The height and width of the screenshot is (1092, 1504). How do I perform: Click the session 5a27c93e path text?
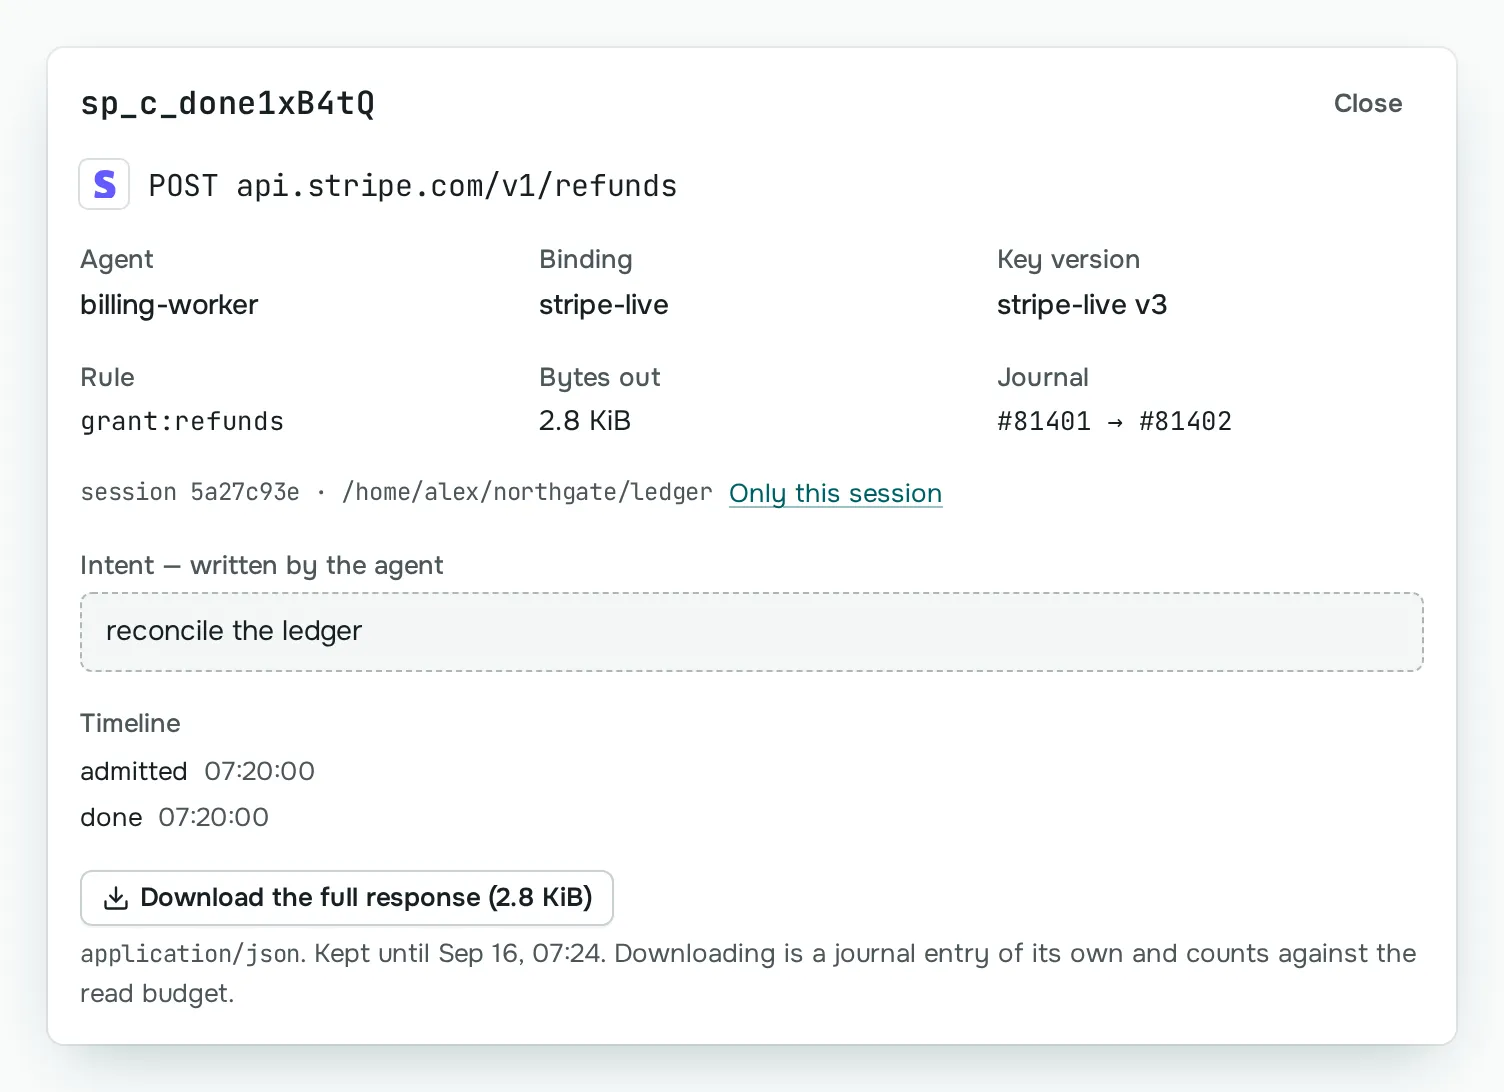[x=396, y=492]
